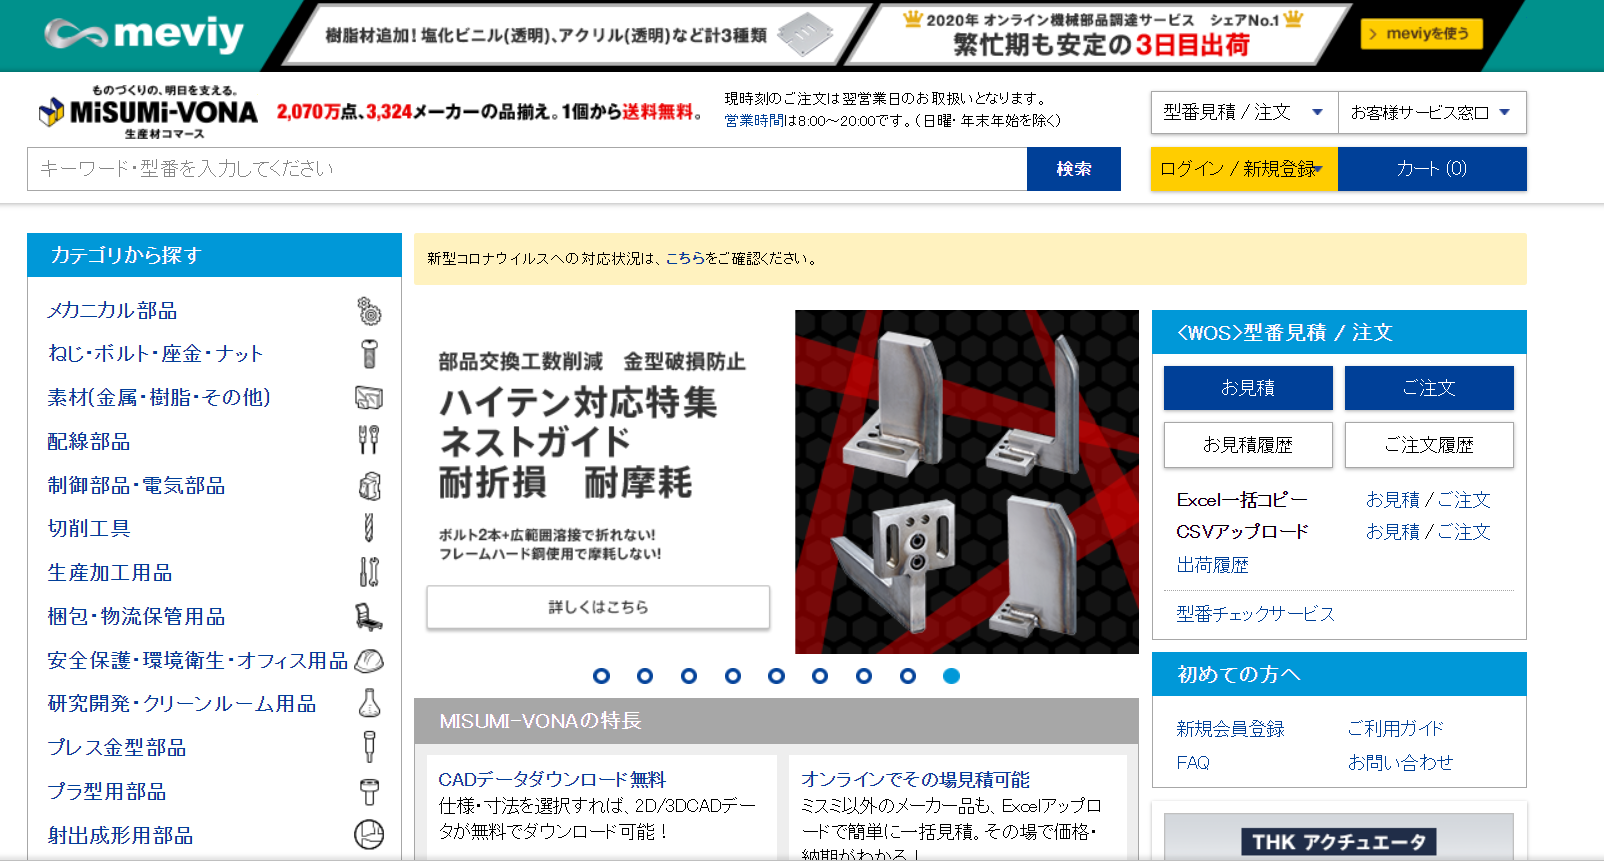Open CADデータダウンロード無料 link
Viewport: 1604px width, 861px height.
(552, 780)
